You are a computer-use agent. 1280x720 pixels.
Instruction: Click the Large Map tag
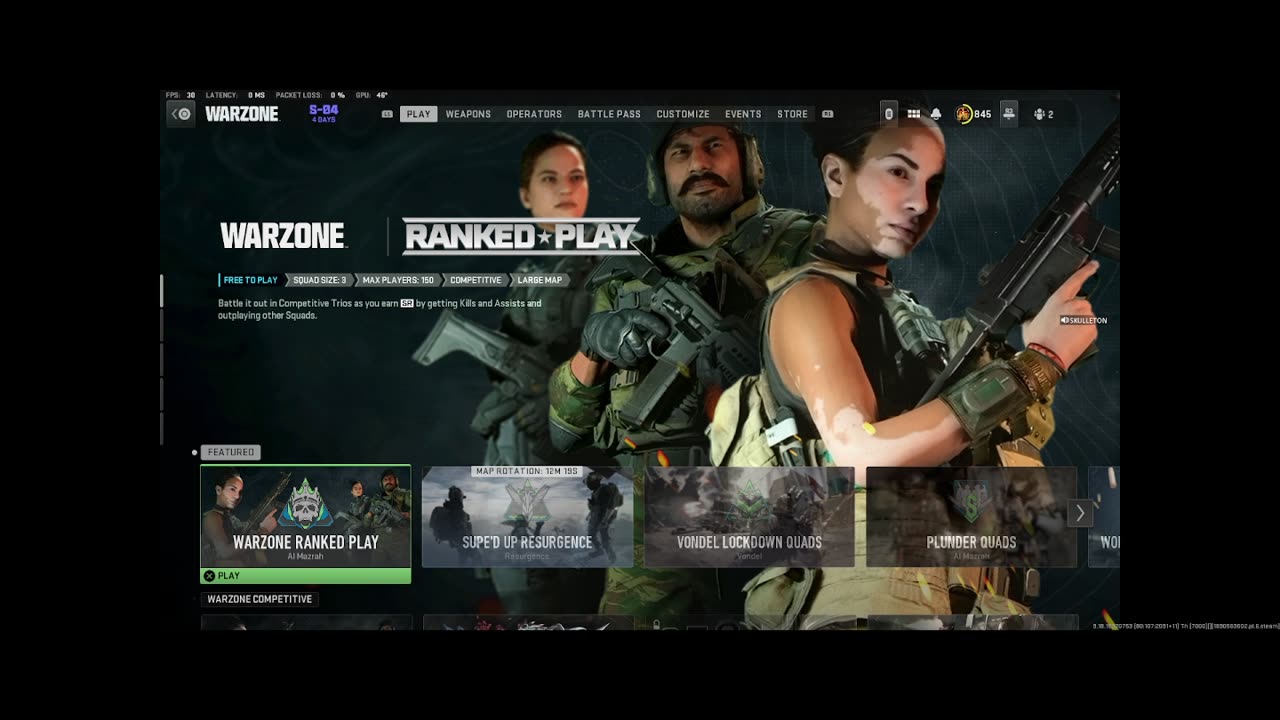[x=539, y=280]
